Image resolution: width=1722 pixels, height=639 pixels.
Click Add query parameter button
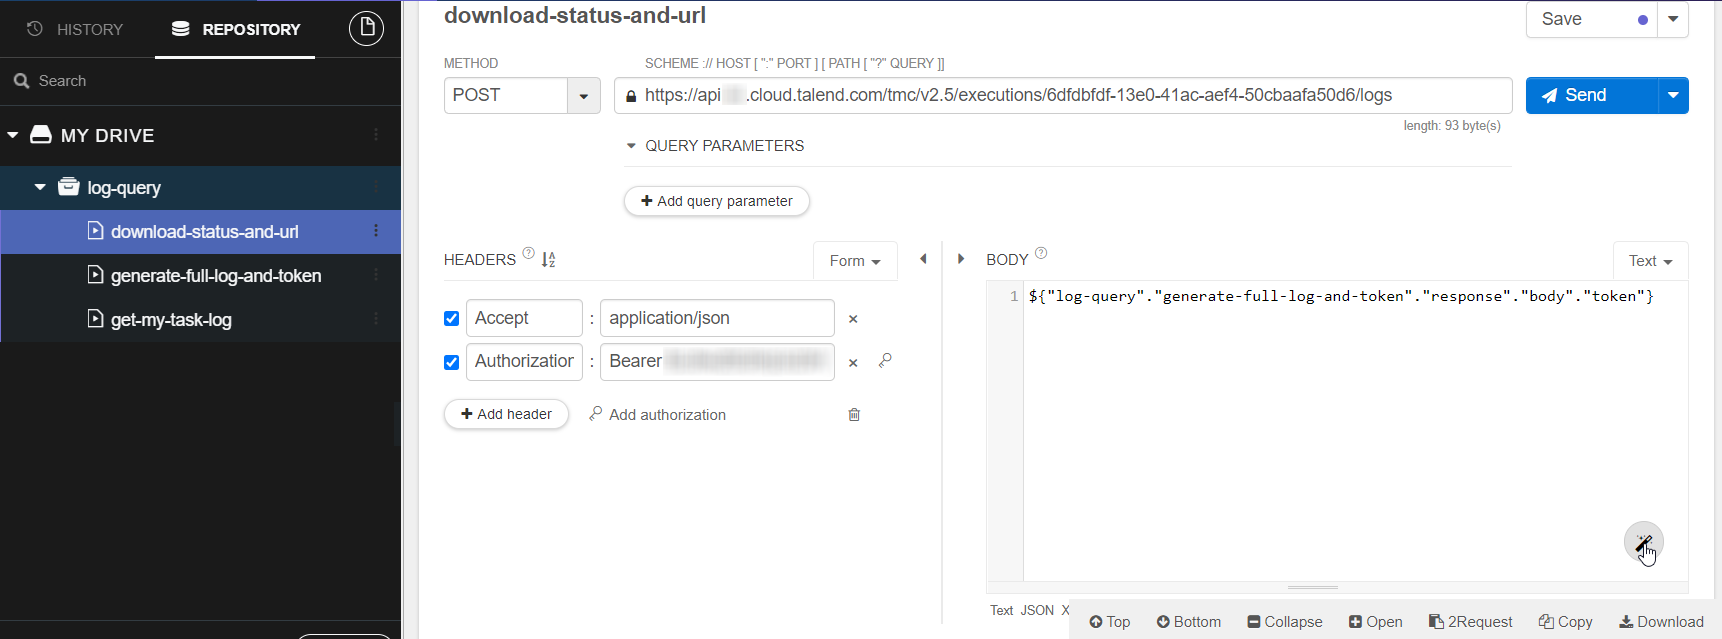[716, 201]
